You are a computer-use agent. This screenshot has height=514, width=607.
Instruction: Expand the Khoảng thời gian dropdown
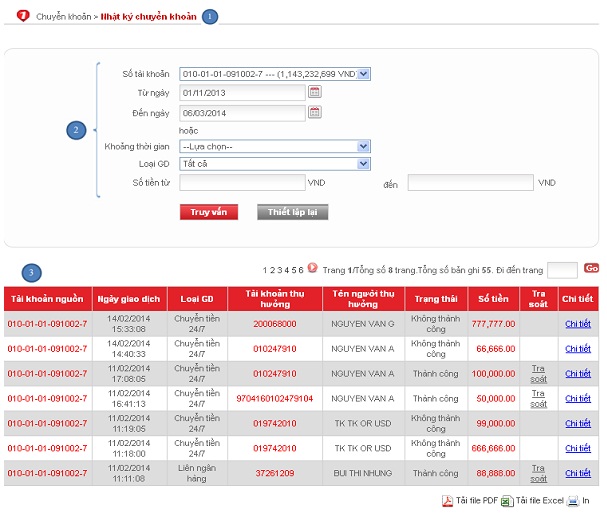(x=275, y=146)
